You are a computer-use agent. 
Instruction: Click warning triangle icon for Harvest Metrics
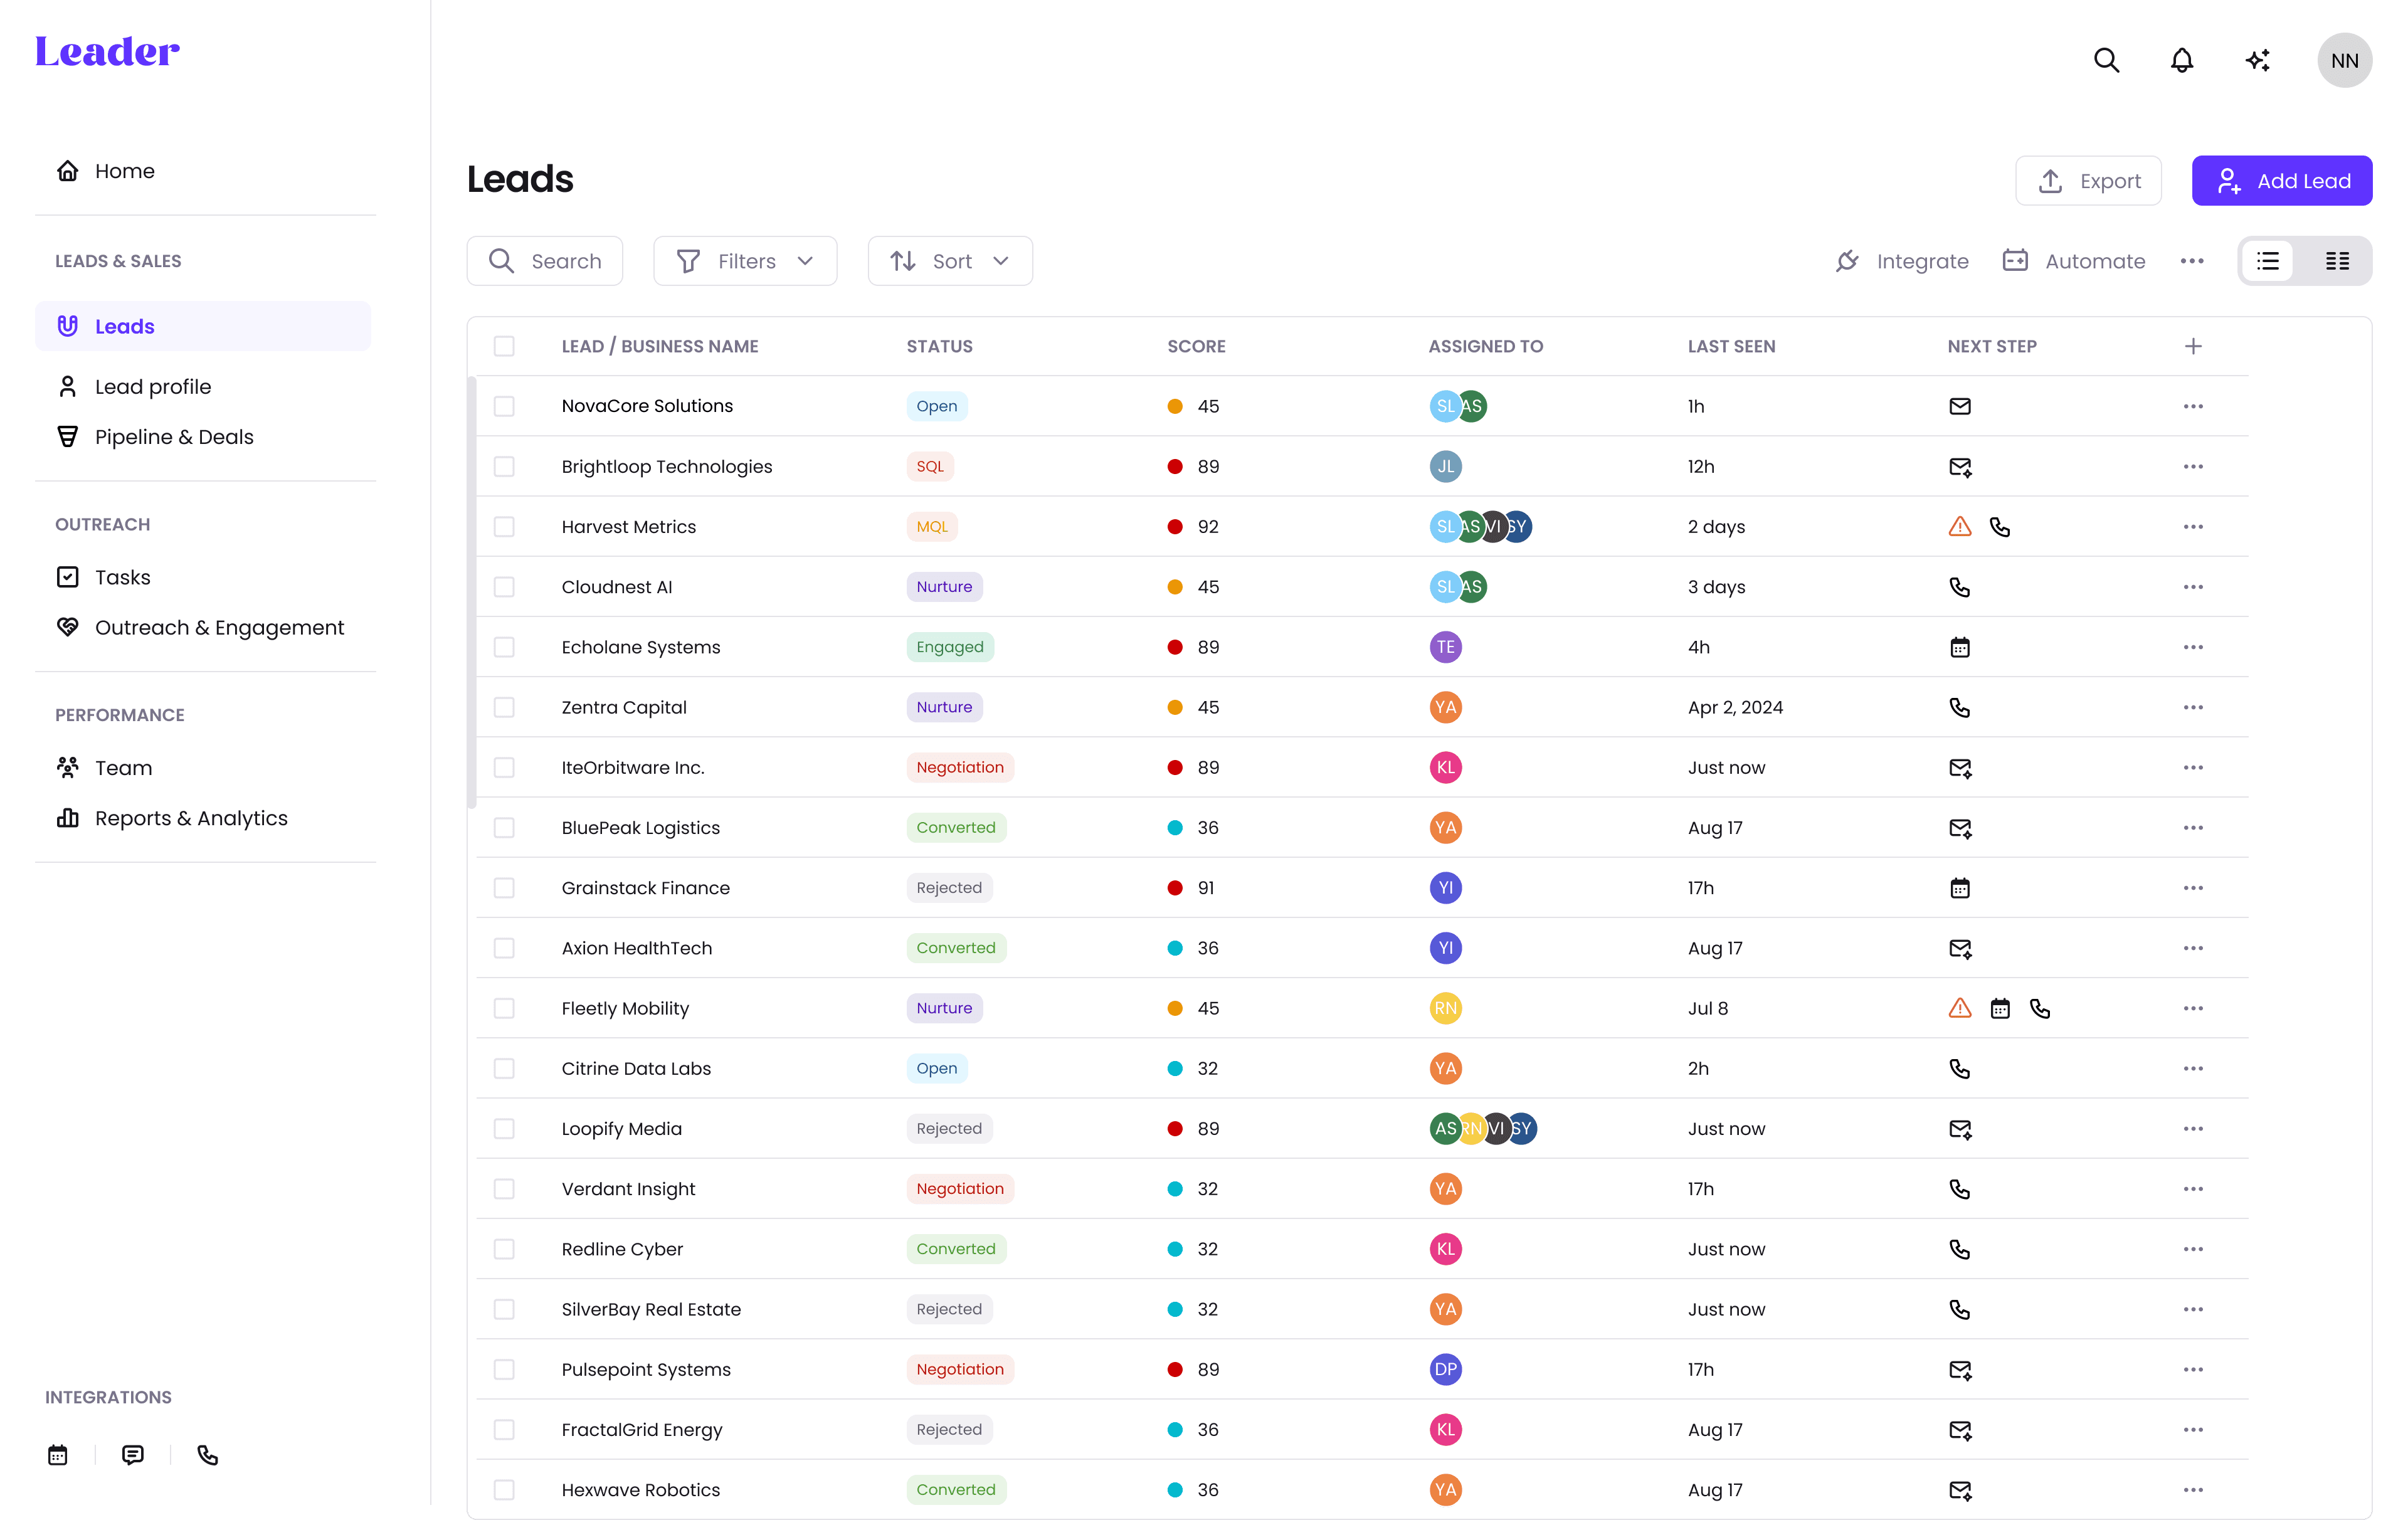[1959, 527]
